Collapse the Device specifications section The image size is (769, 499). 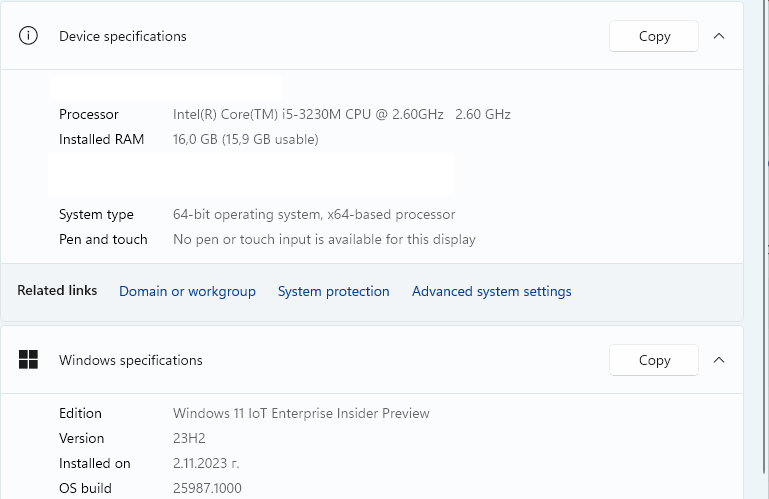(718, 36)
